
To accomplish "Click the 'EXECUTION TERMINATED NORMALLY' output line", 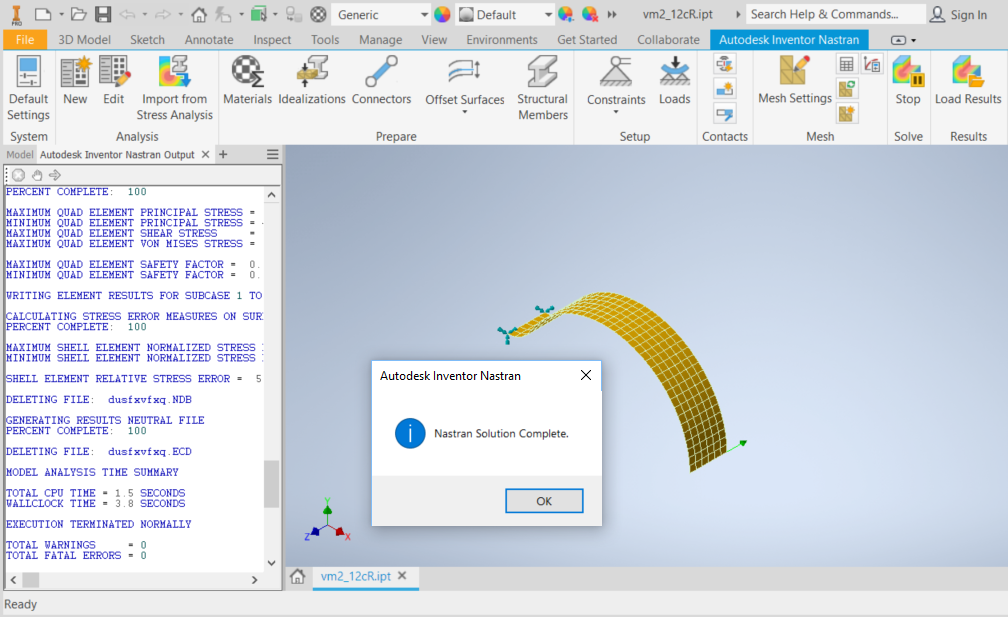I will (x=98, y=524).
